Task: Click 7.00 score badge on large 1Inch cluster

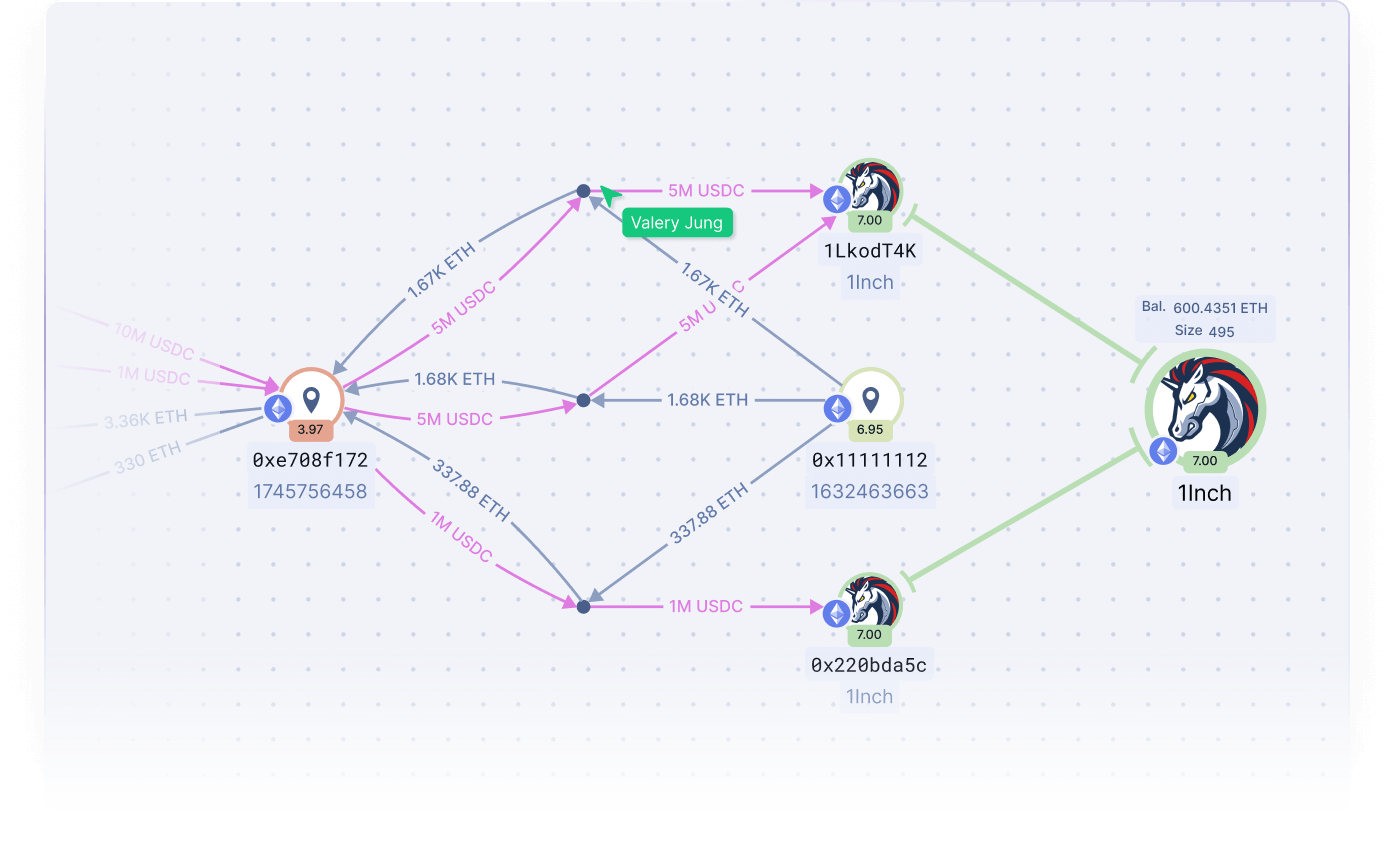Action: tap(1205, 461)
